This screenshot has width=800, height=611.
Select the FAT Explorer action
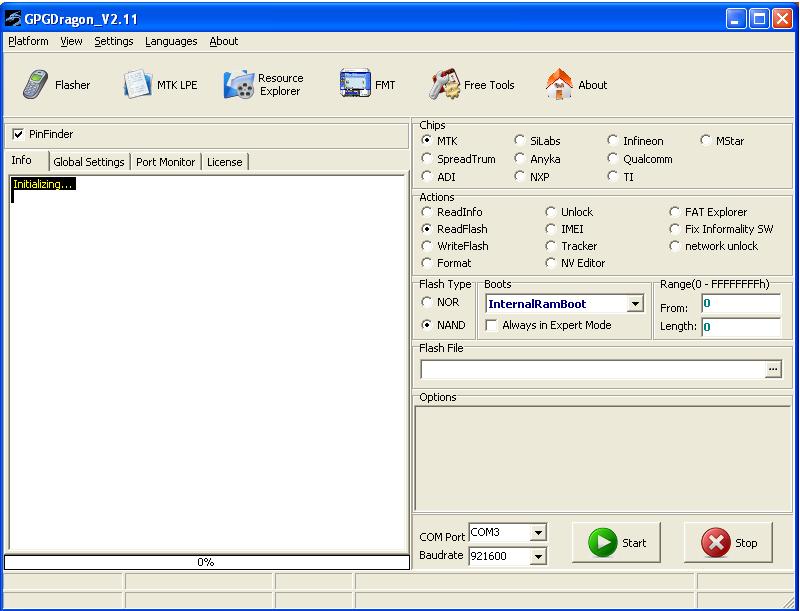point(674,211)
